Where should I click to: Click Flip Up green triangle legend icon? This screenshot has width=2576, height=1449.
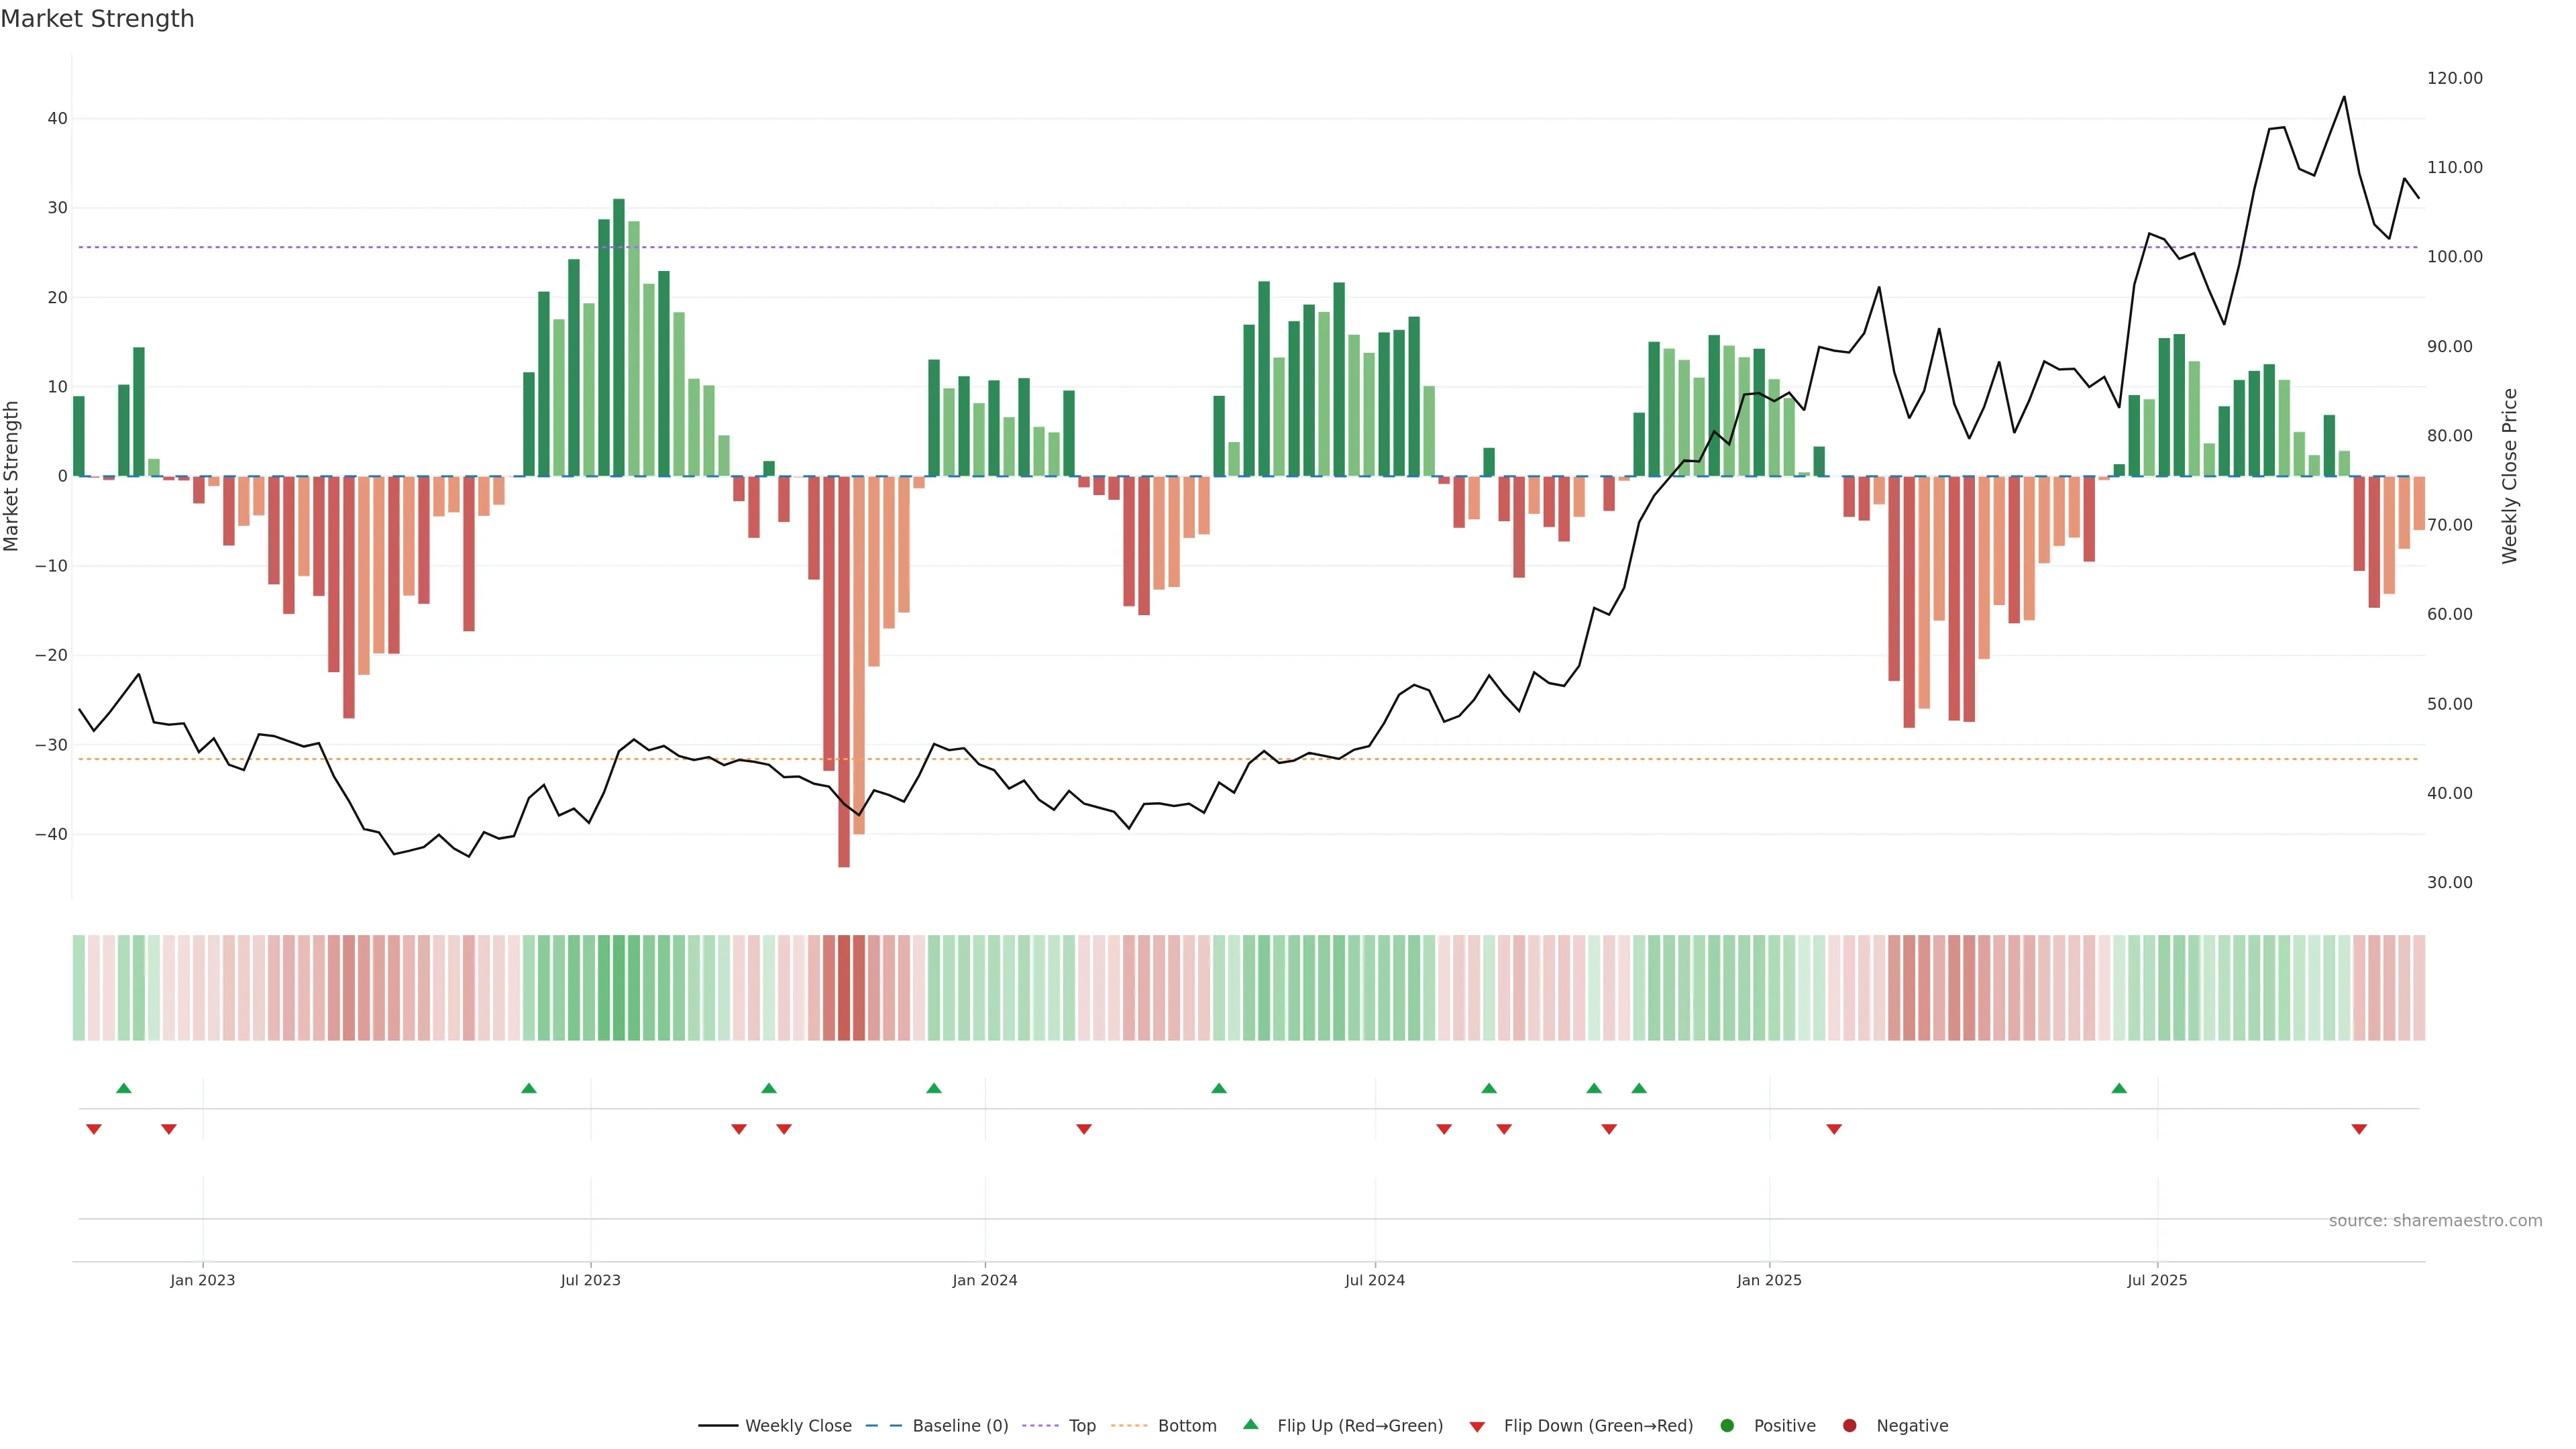pyautogui.click(x=1250, y=1424)
